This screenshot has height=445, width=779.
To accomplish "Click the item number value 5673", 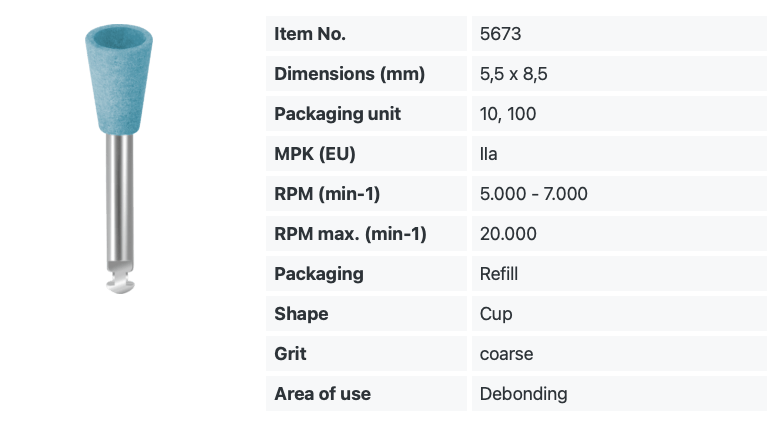I will click(500, 34).
